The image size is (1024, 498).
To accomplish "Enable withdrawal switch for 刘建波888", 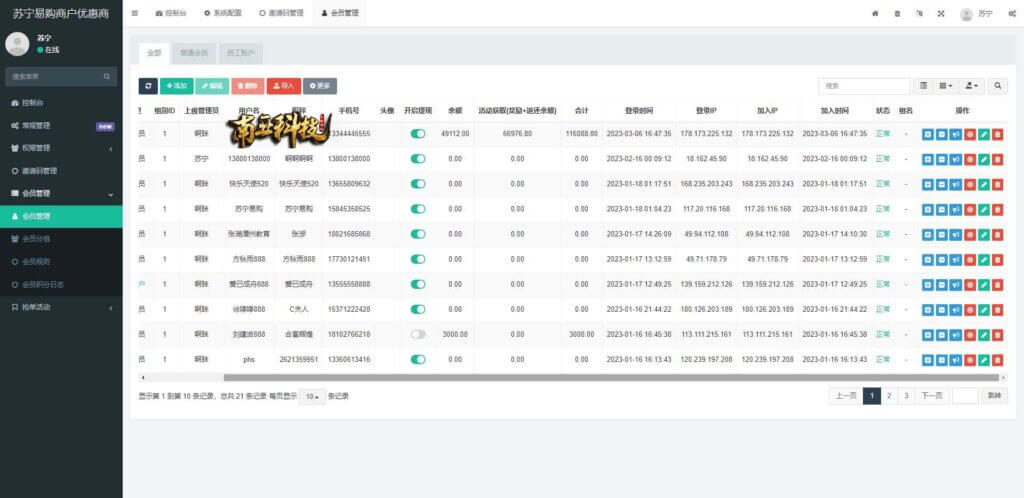I will click(418, 334).
